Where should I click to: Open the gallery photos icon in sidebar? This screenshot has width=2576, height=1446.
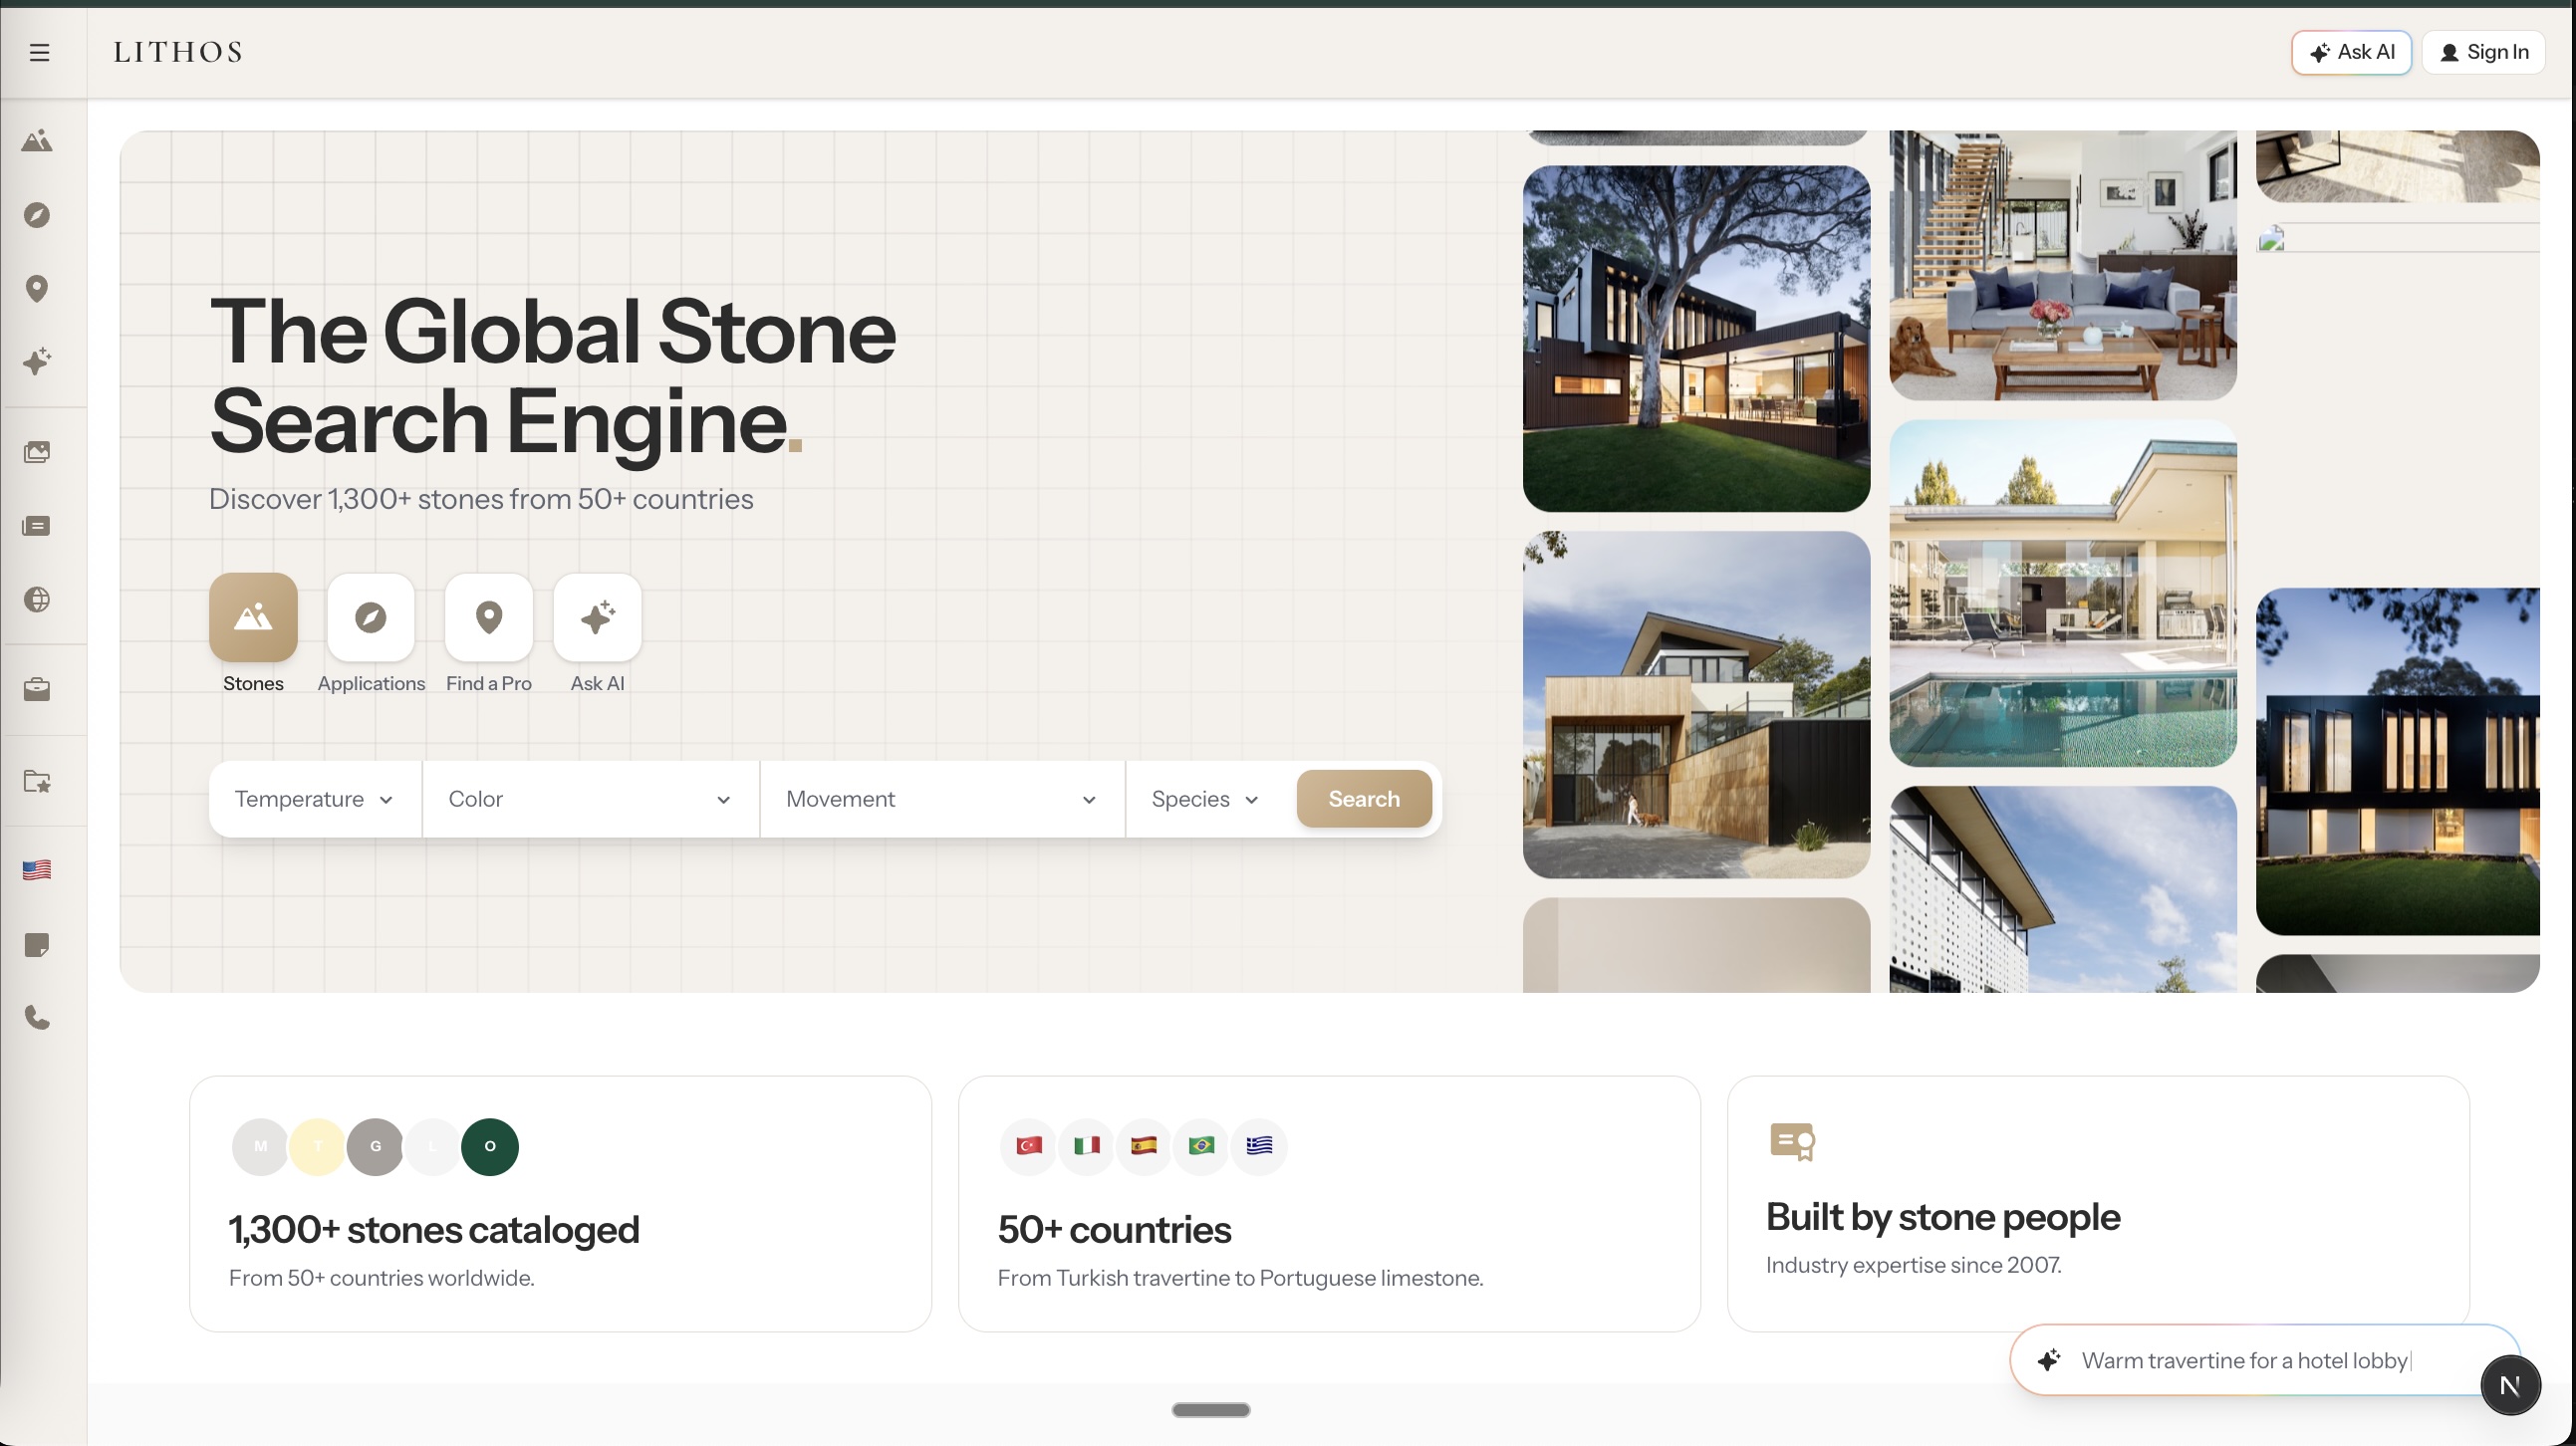[x=37, y=451]
